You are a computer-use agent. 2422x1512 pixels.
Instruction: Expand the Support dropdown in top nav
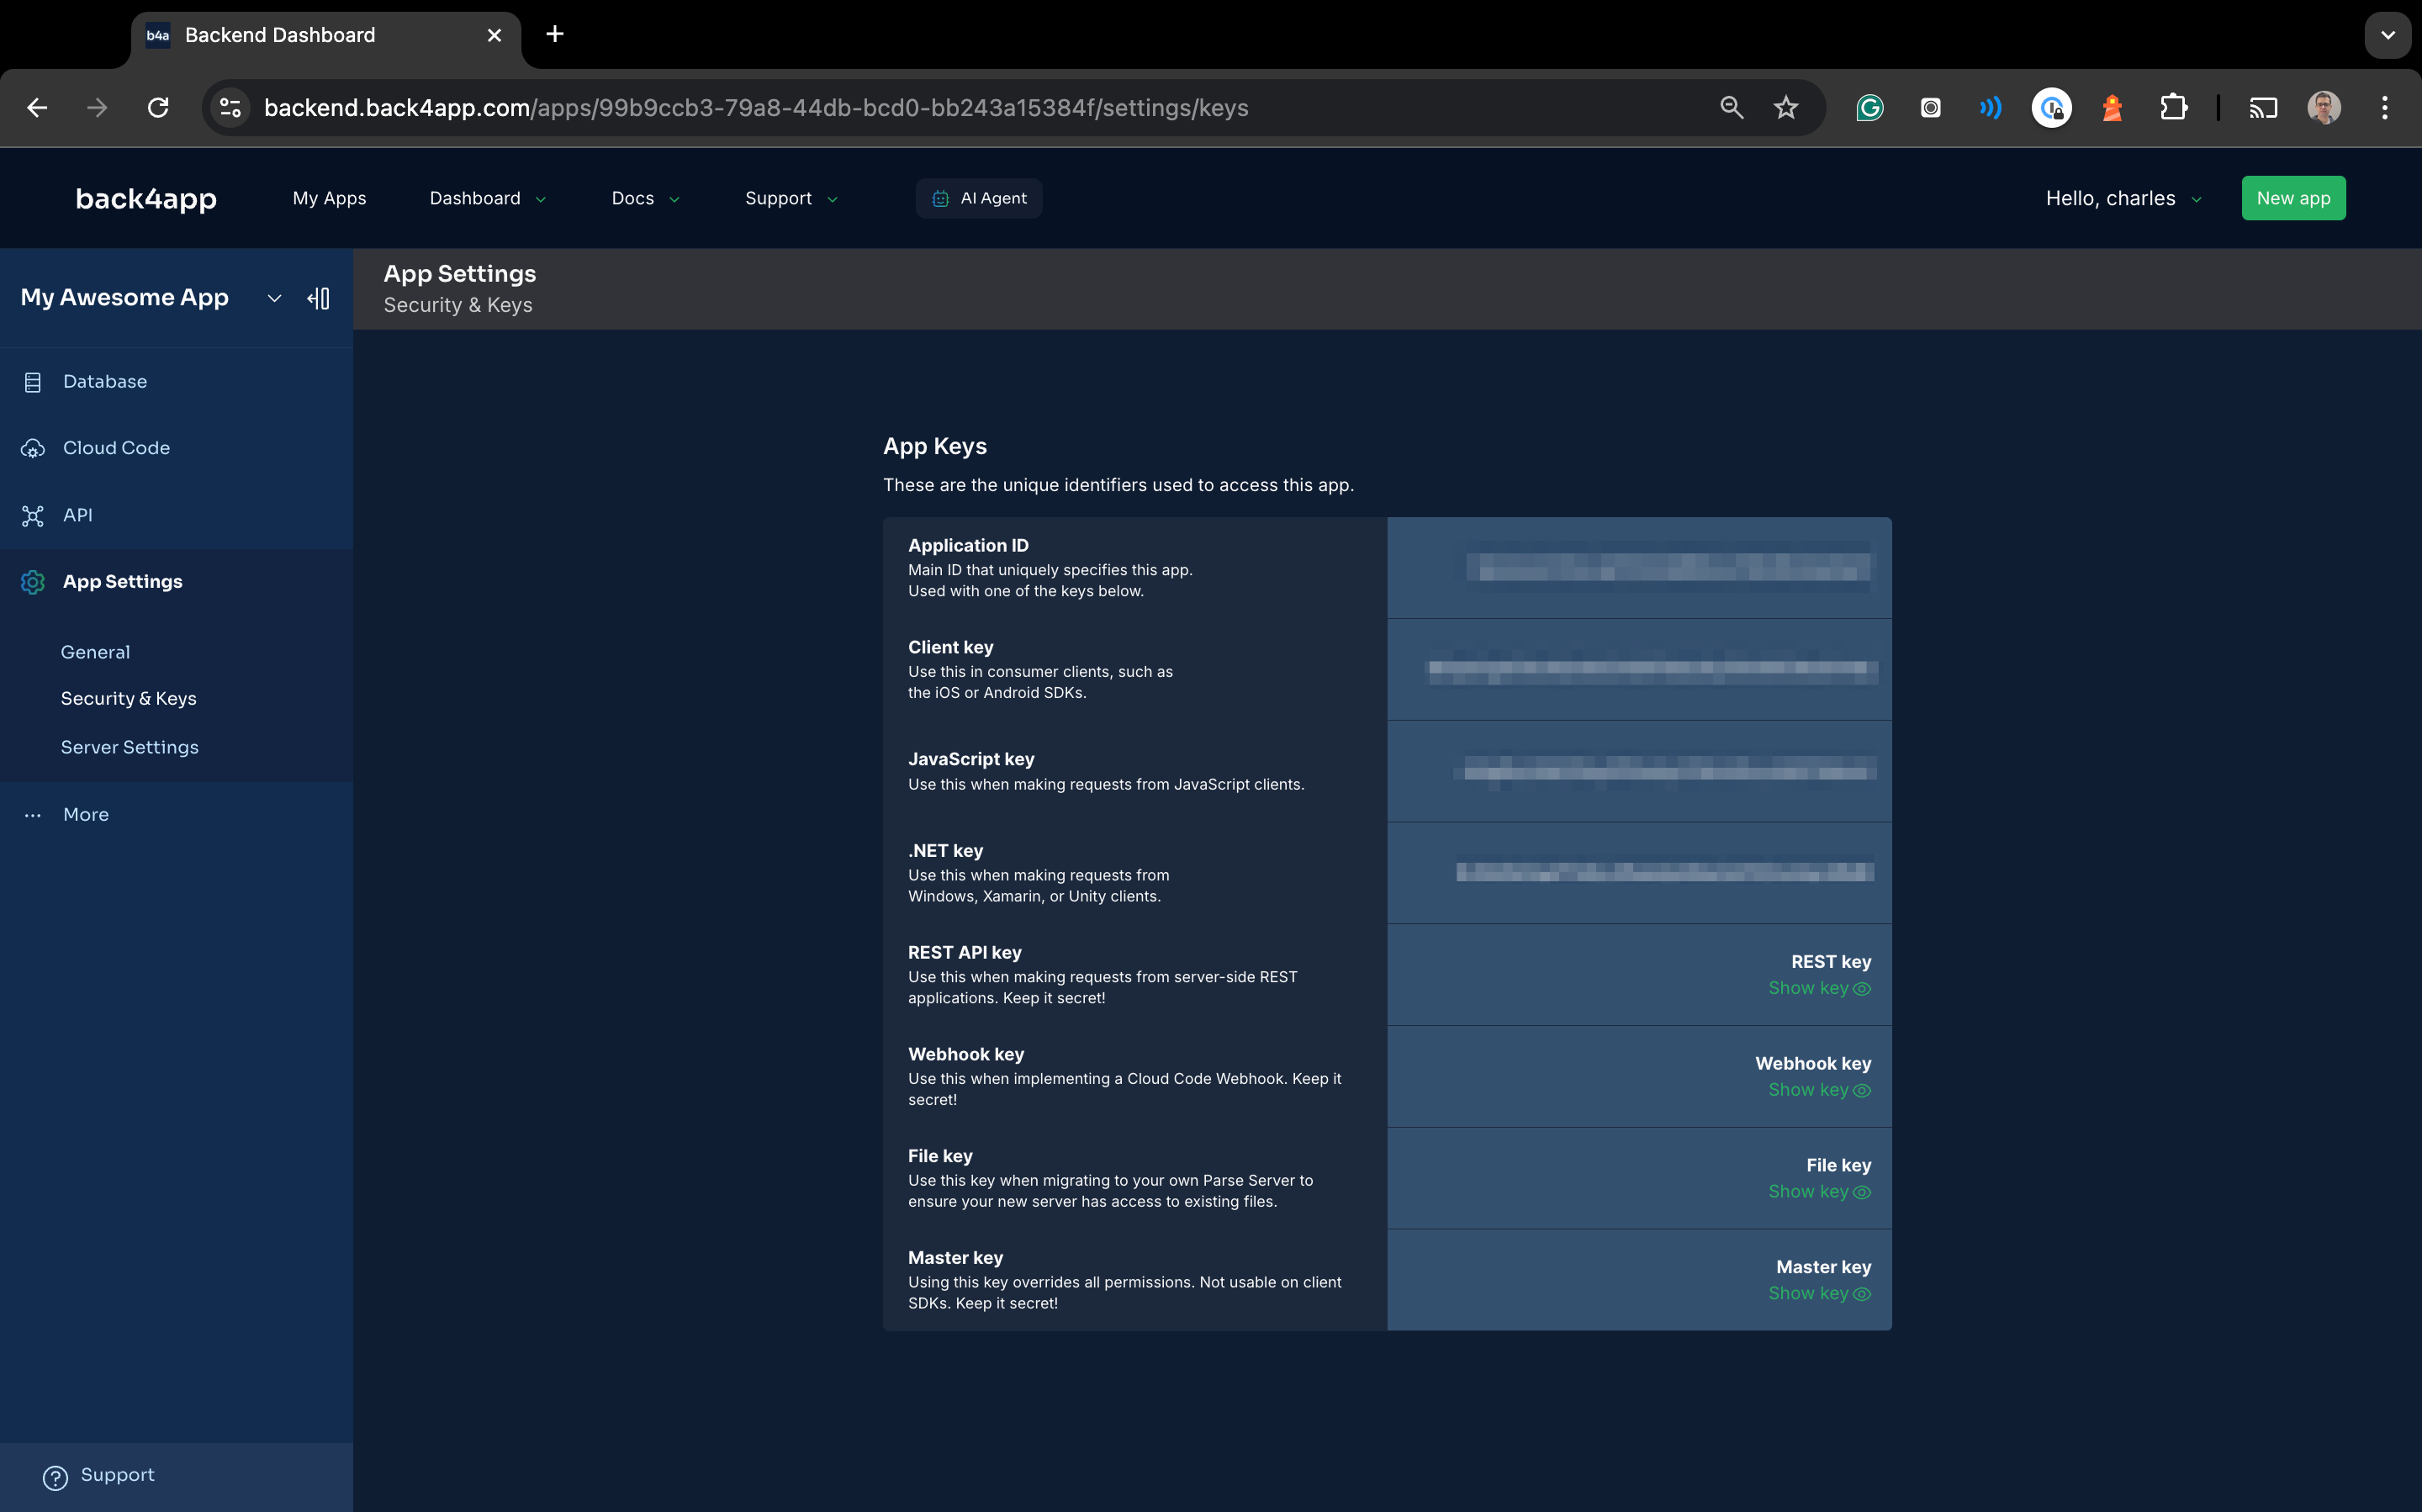click(791, 198)
